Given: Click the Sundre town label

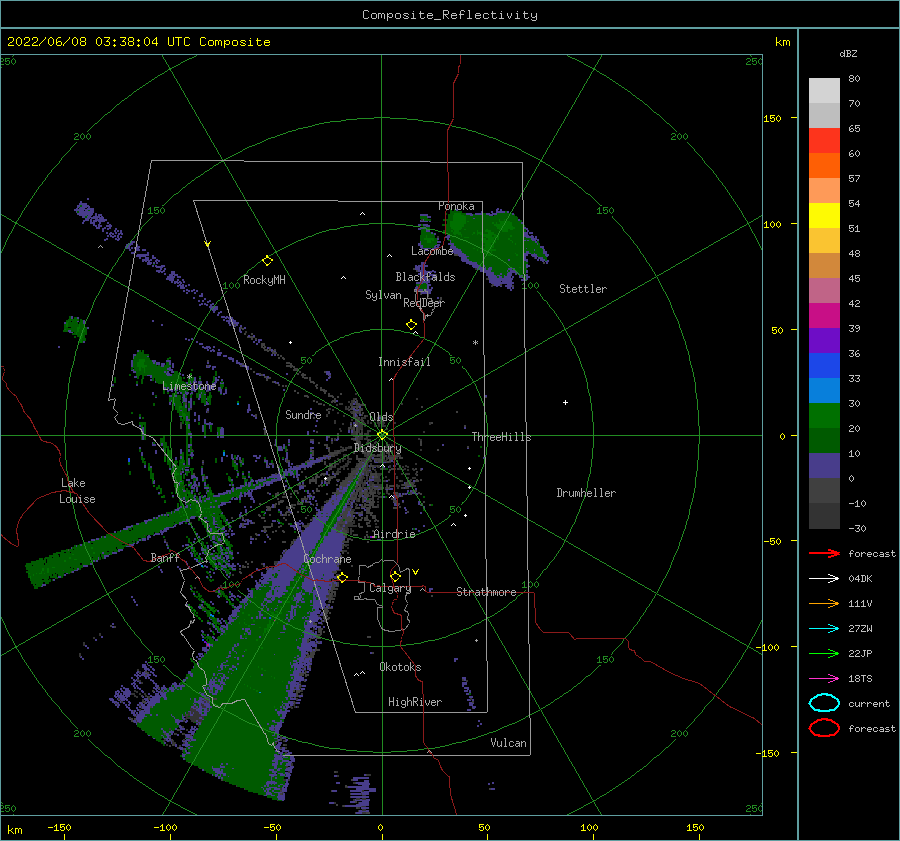Looking at the screenshot, I should (303, 414).
